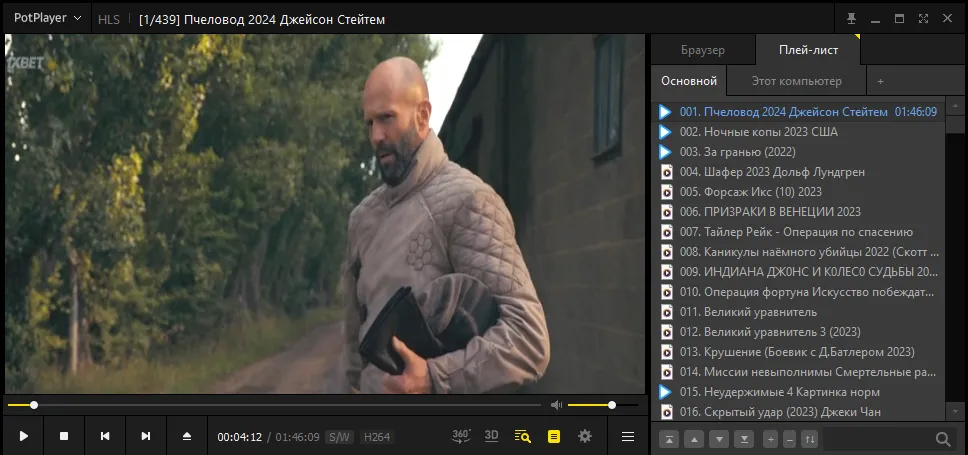Select 008. Каникулы наёмного убийцы 2022
968x455 pixels.
(798, 252)
